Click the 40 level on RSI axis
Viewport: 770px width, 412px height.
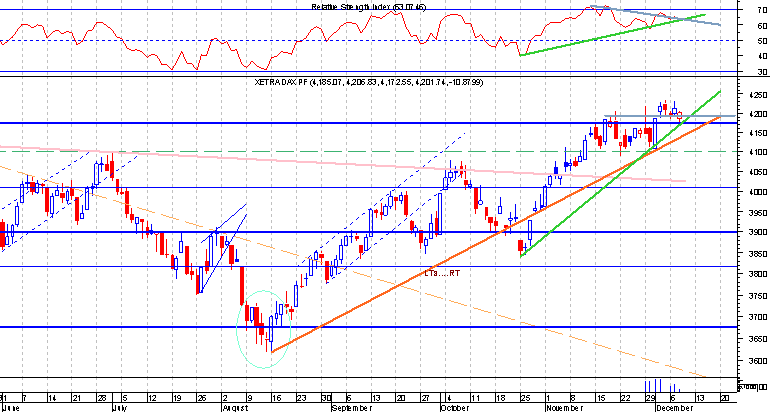click(763, 56)
